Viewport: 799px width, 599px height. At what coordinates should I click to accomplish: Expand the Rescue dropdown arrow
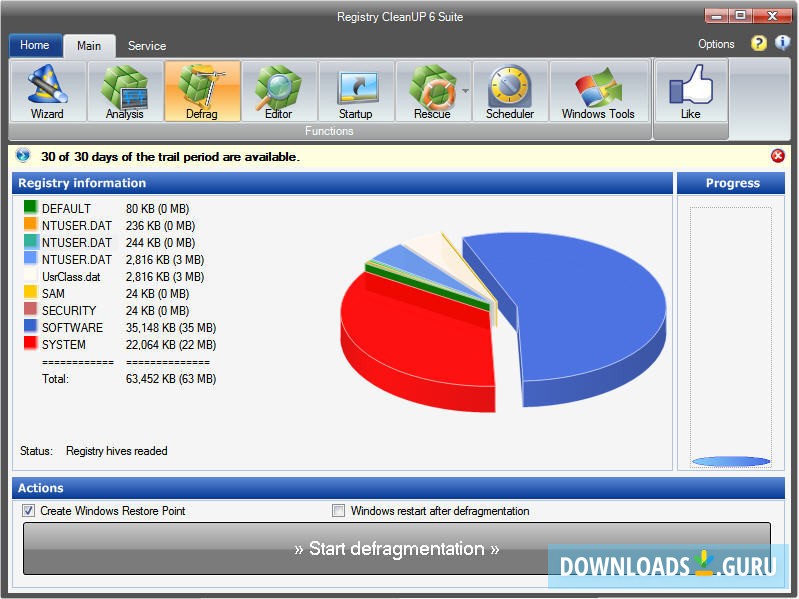pyautogui.click(x=465, y=91)
